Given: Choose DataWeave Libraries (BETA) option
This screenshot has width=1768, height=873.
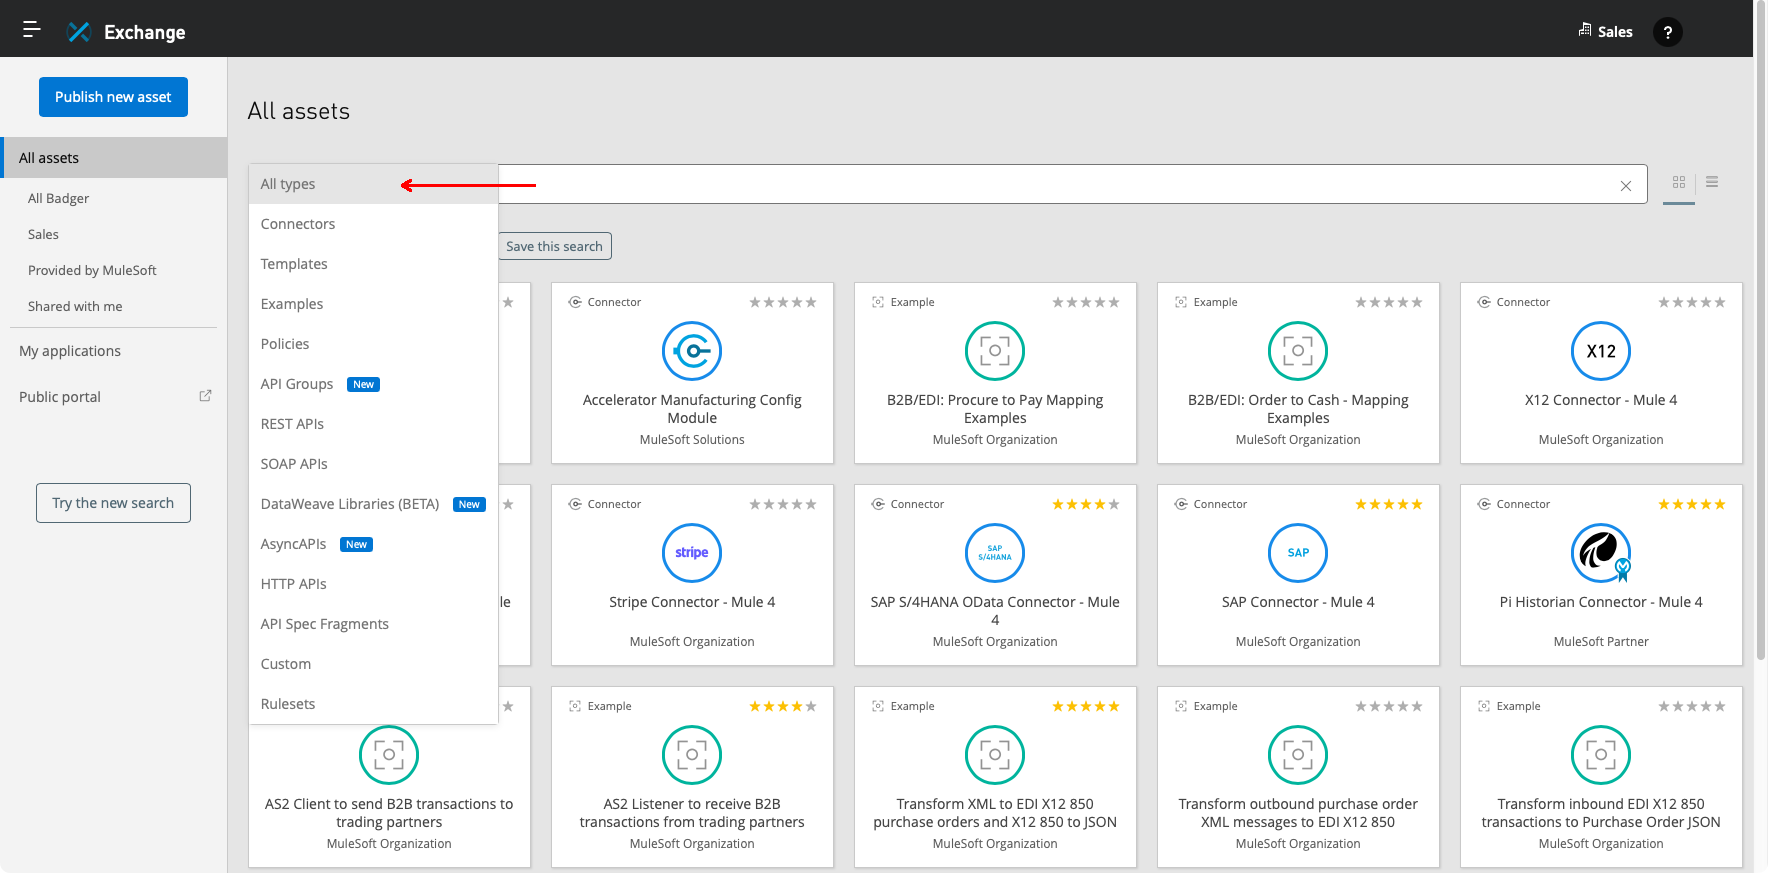Looking at the screenshot, I should (x=373, y=504).
